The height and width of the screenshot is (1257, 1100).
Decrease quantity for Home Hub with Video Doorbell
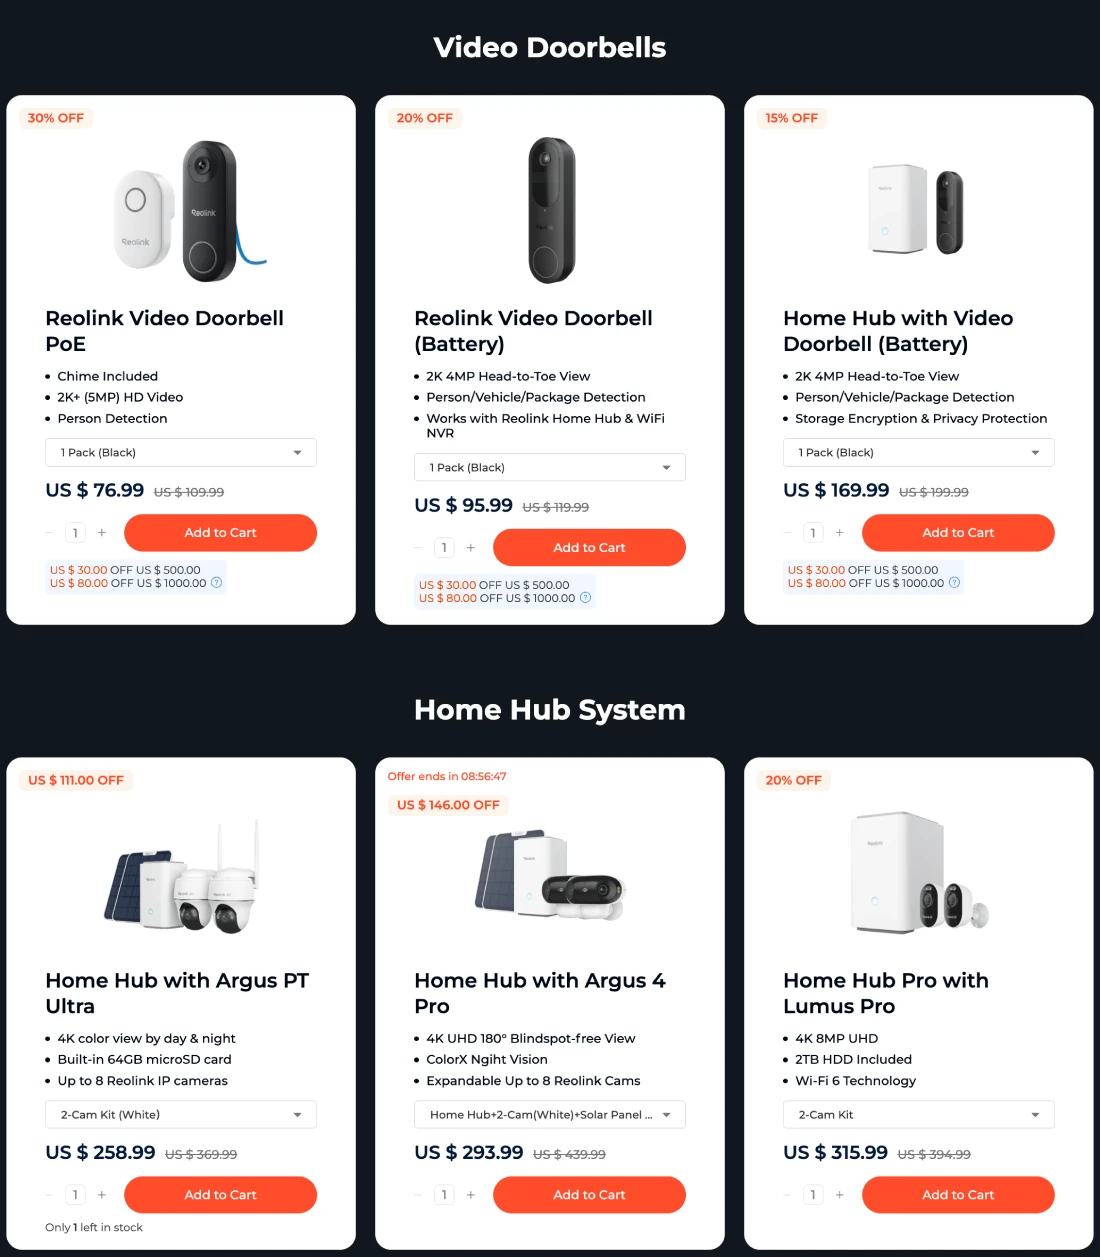click(787, 533)
